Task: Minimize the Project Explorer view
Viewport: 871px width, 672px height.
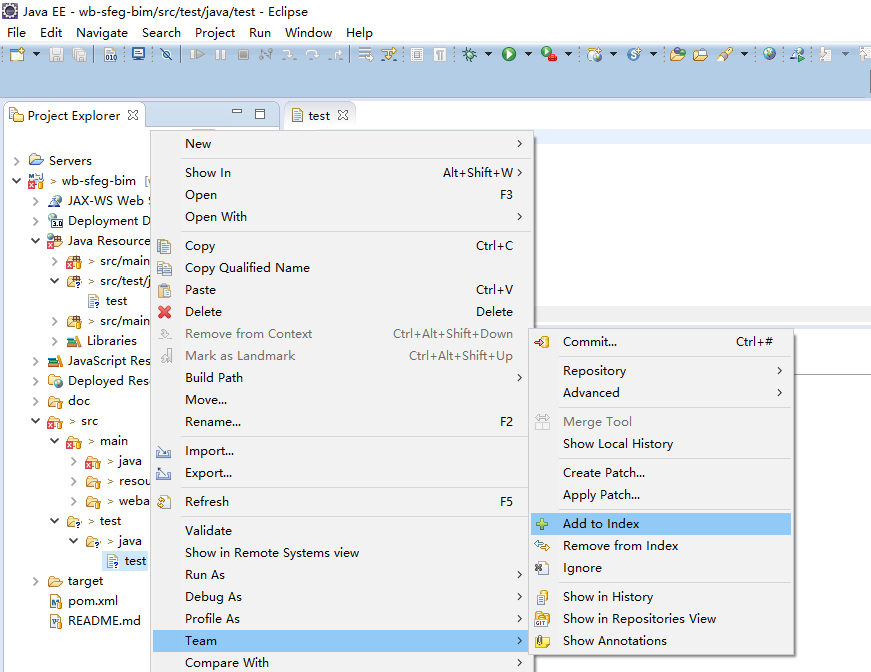Action: (237, 113)
